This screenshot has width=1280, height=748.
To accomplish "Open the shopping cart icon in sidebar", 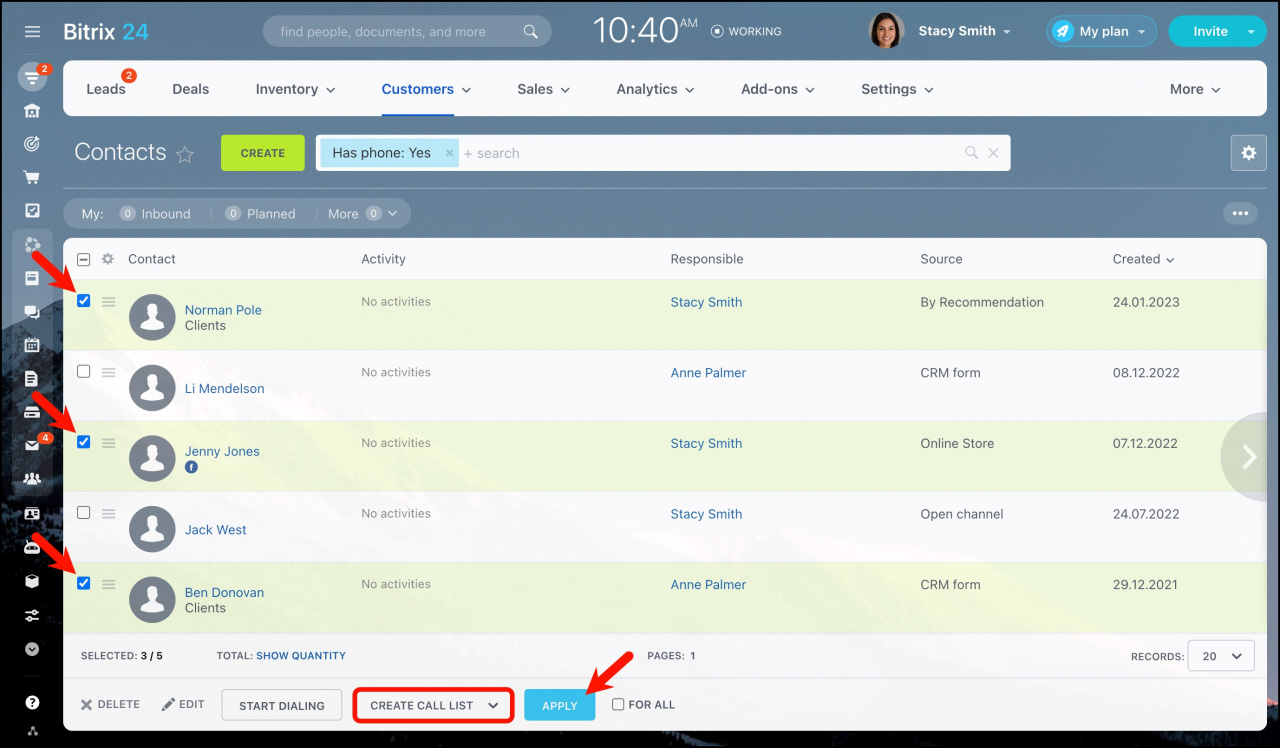I will pyautogui.click(x=32, y=178).
